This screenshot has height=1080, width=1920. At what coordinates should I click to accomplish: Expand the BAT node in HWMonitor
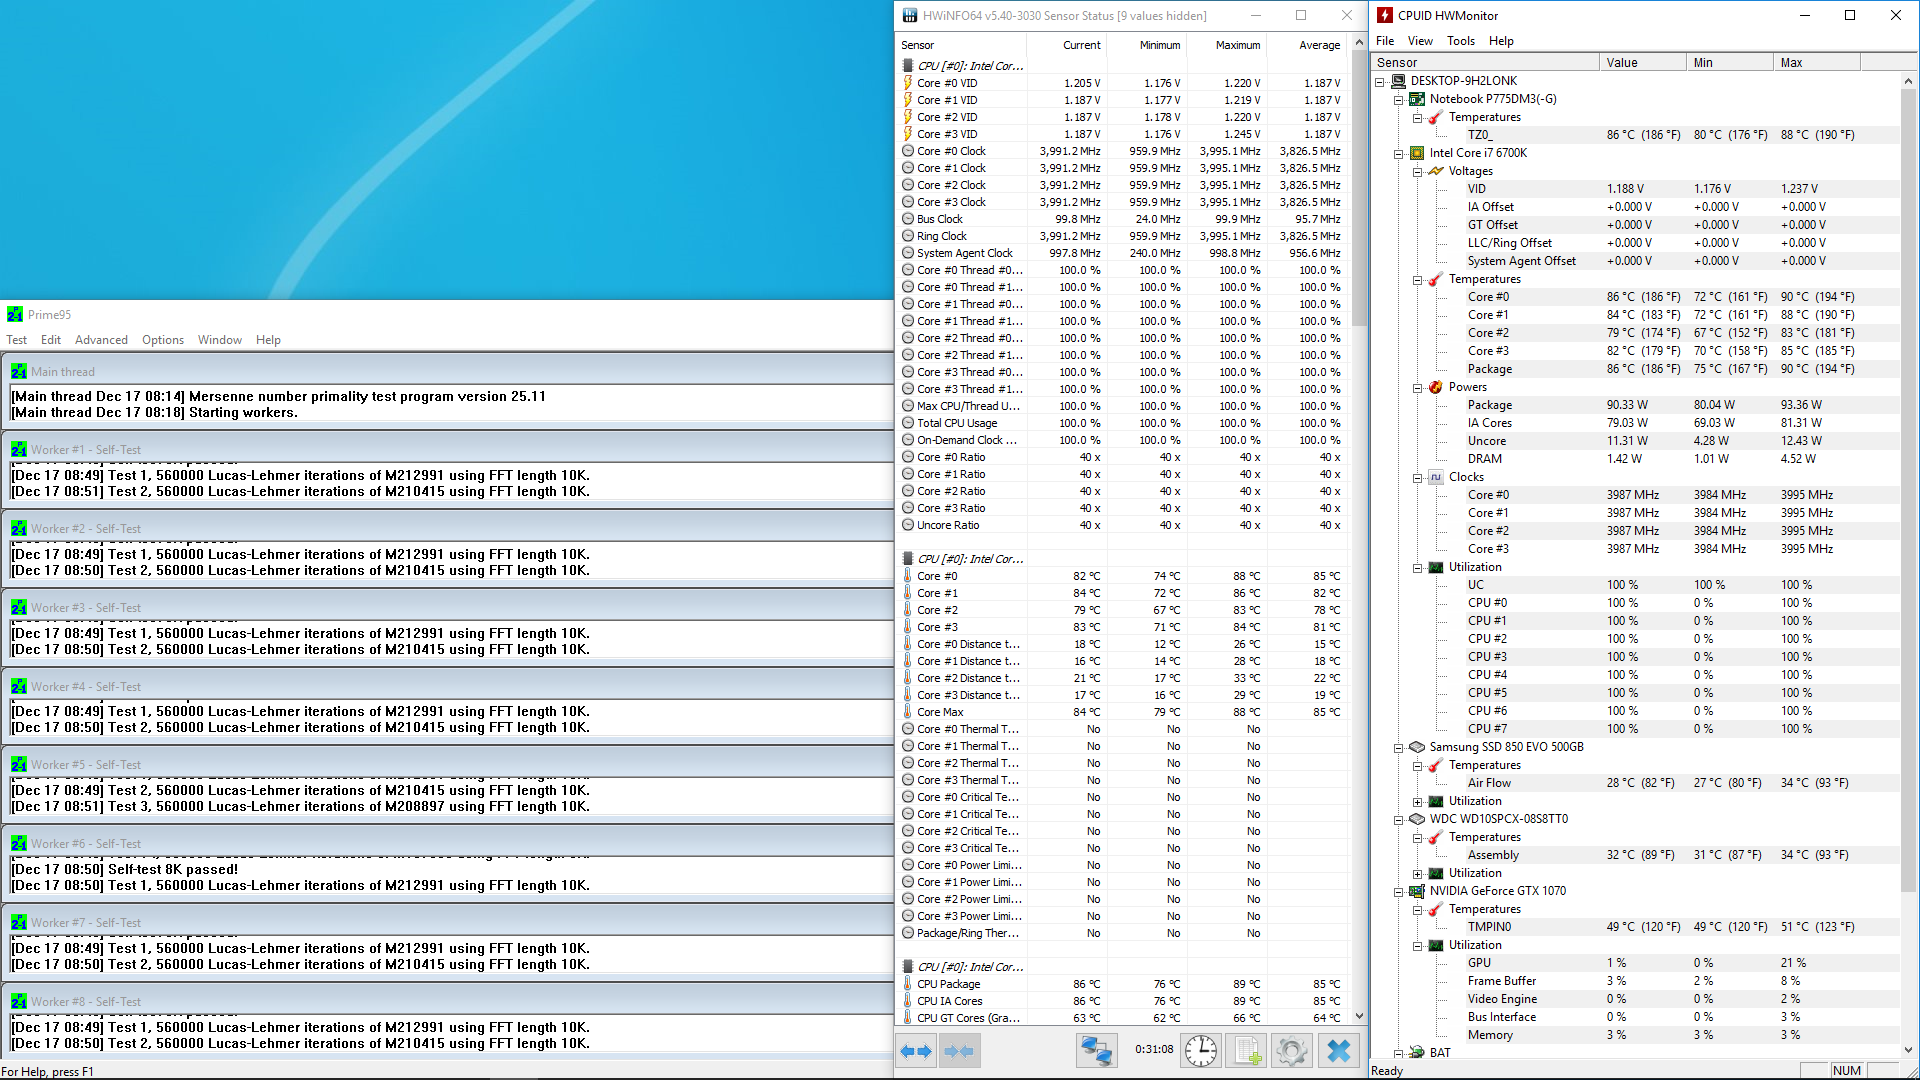click(x=1399, y=1052)
